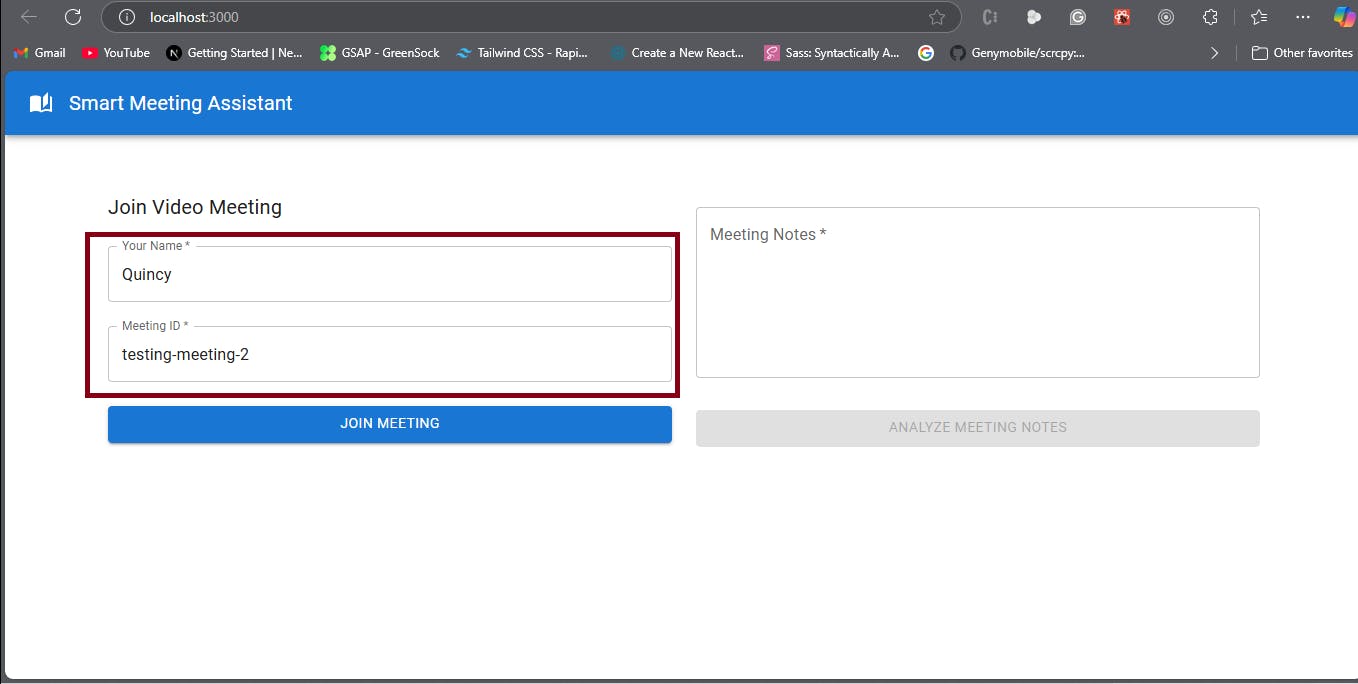Screen dimensions: 1358x684
Task: Open the GSAP - GreenSock bookmark
Action: (380, 53)
